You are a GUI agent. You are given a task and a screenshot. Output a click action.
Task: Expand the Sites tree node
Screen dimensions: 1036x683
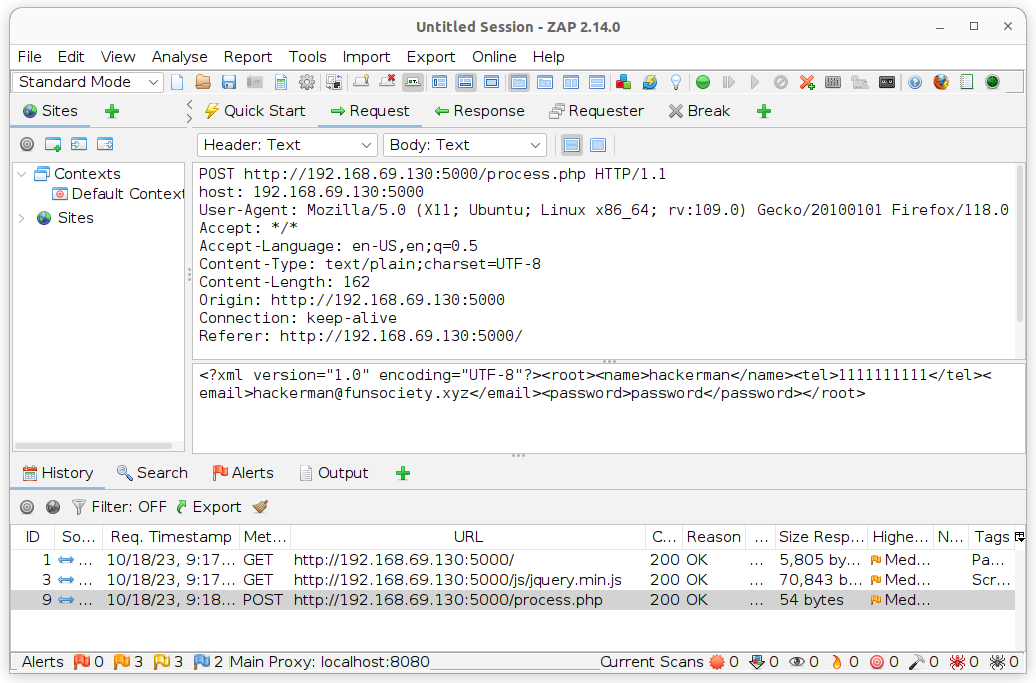click(x=23, y=218)
